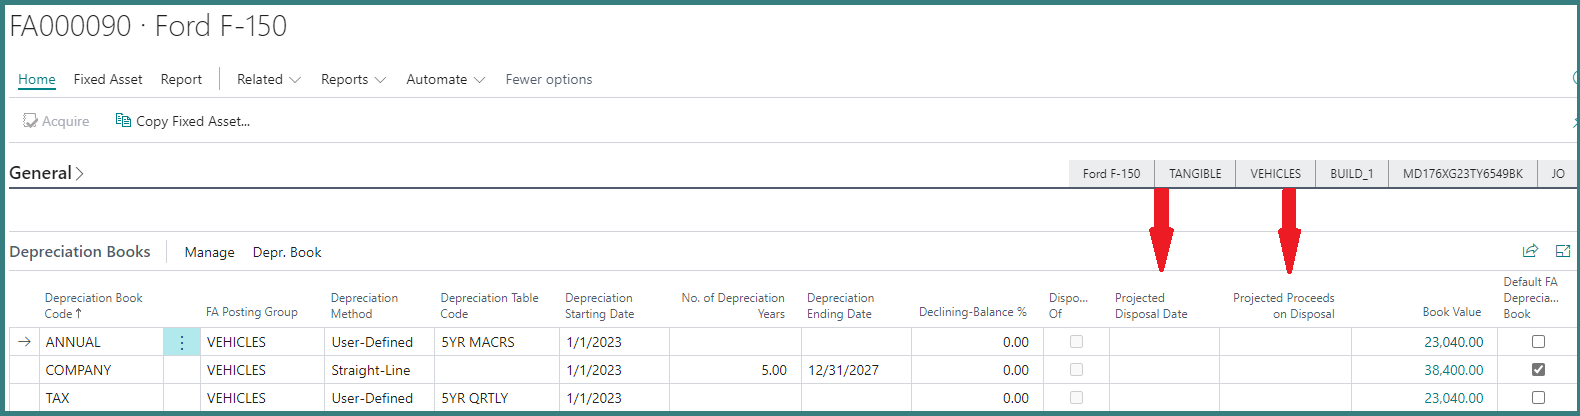The image size is (1580, 416).
Task: Click the MD176XG23TY6549BK serial number field
Action: tap(1462, 173)
